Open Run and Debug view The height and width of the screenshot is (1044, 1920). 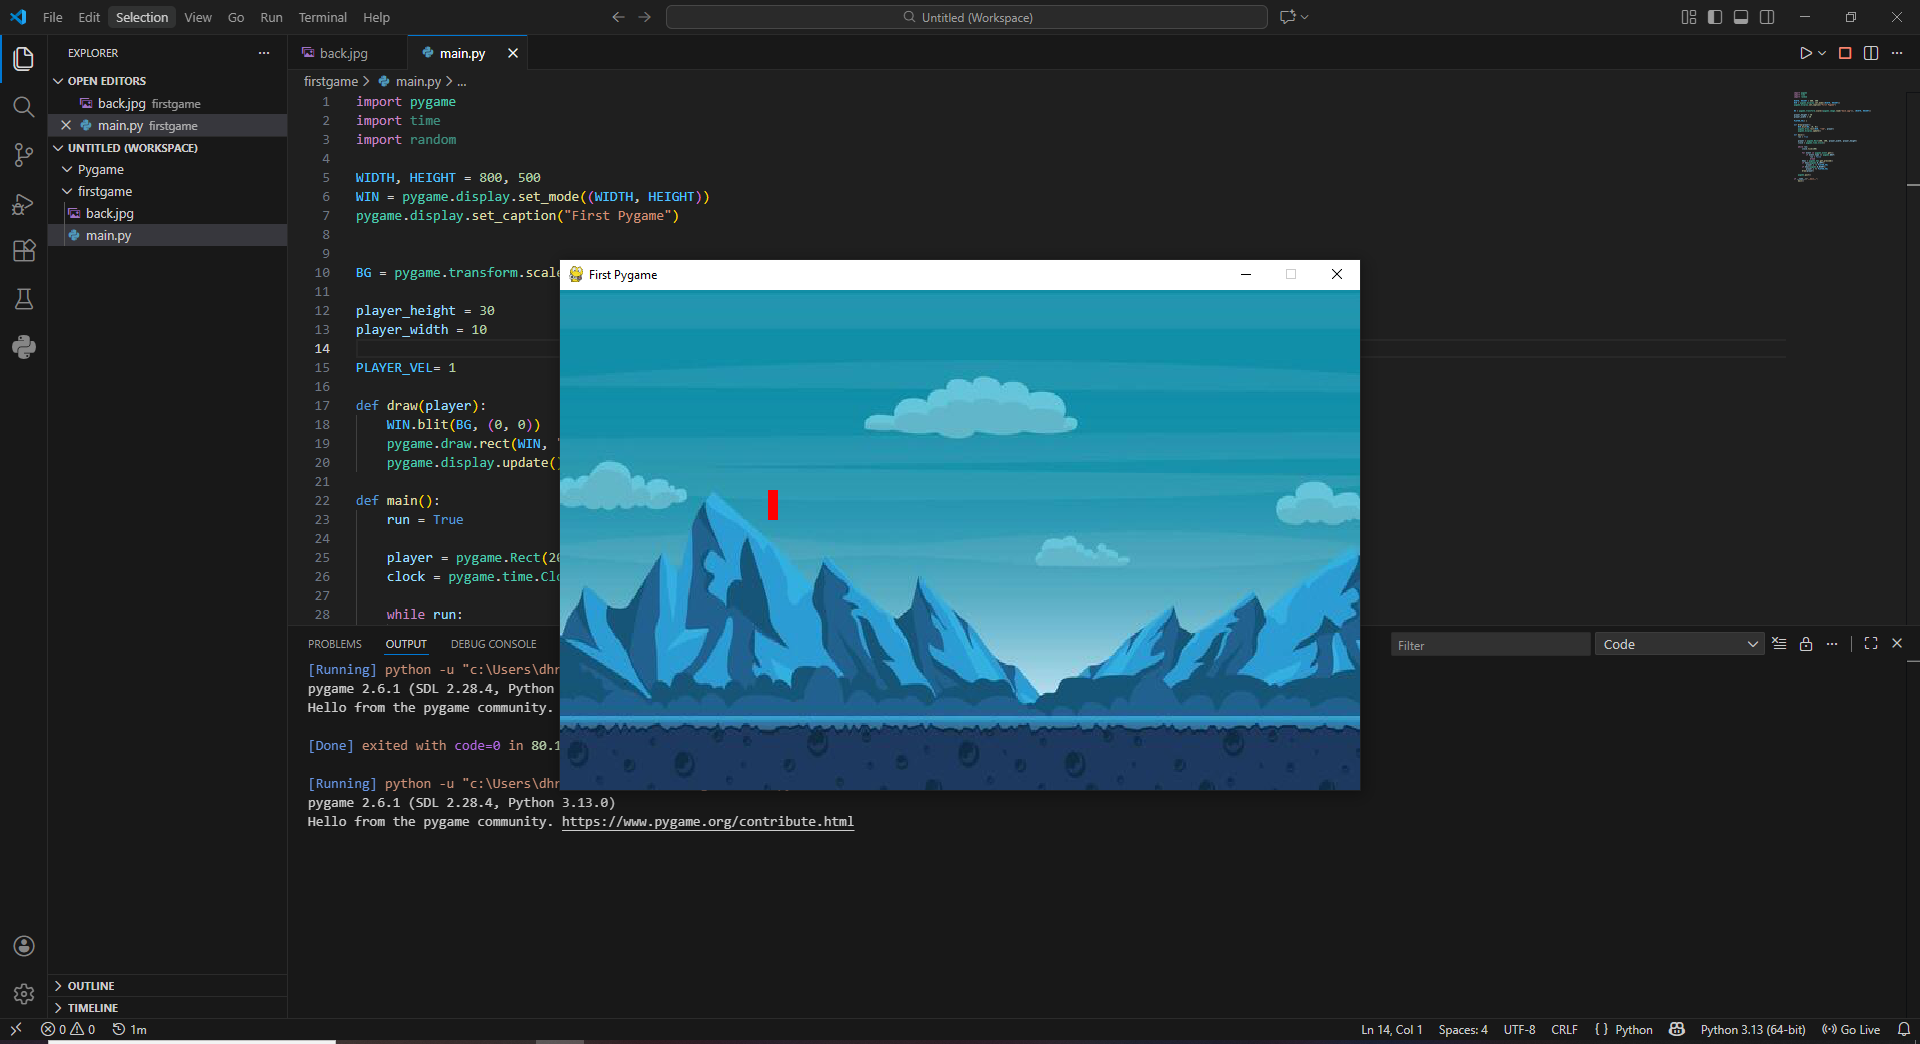24,204
